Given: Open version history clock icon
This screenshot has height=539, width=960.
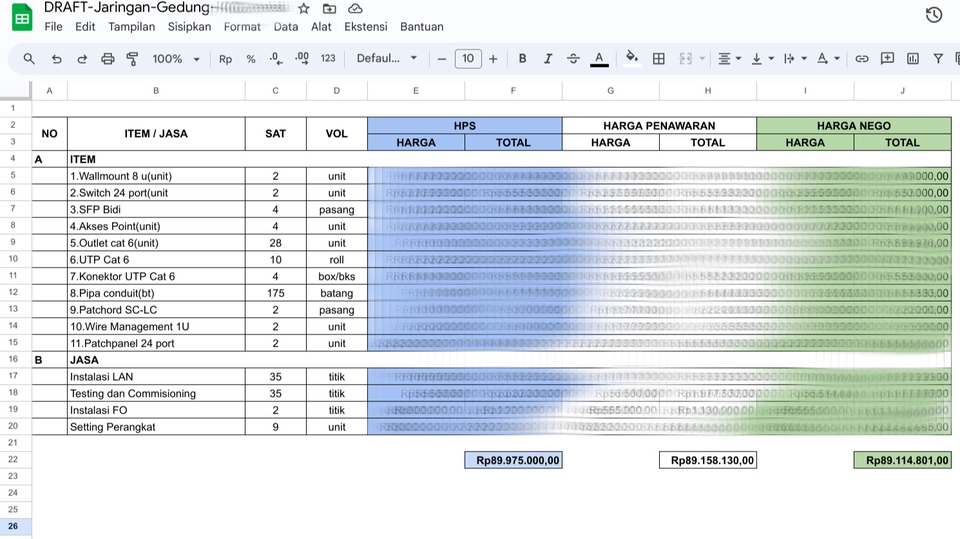Looking at the screenshot, I should tap(933, 15).
